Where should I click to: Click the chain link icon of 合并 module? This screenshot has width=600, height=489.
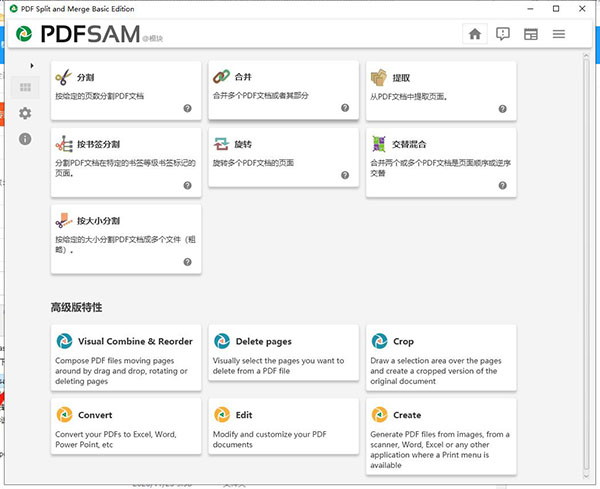pyautogui.click(x=221, y=77)
